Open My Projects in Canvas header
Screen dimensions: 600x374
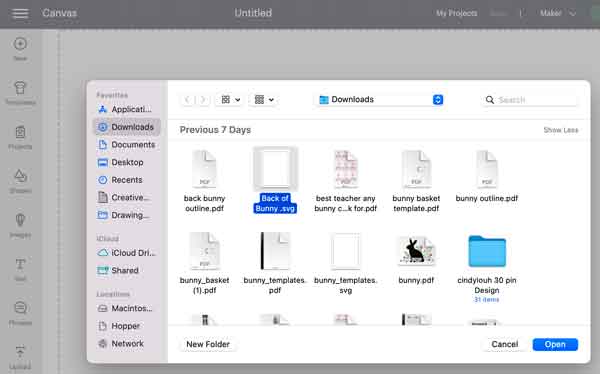click(x=457, y=13)
